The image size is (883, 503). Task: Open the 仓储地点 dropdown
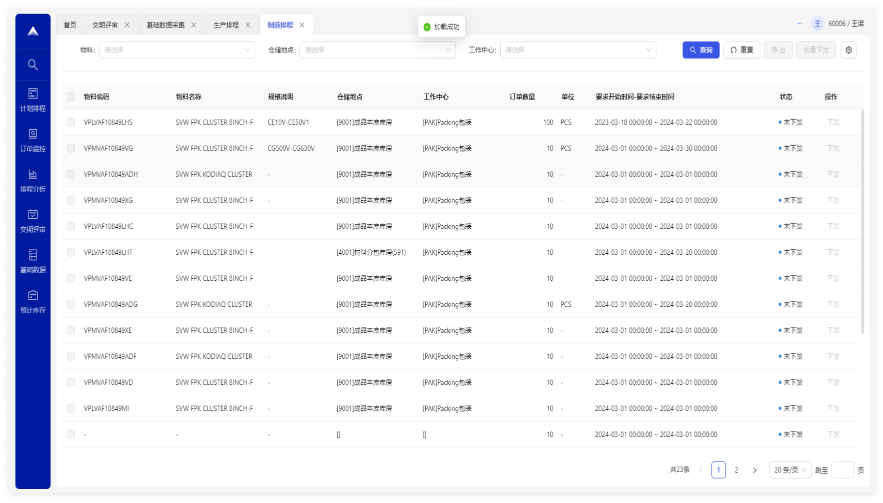(377, 50)
